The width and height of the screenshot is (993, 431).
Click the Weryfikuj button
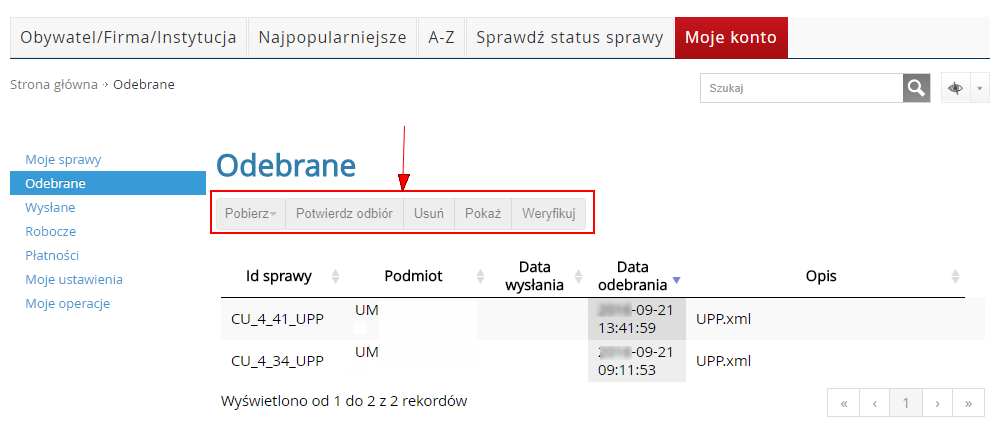click(548, 213)
